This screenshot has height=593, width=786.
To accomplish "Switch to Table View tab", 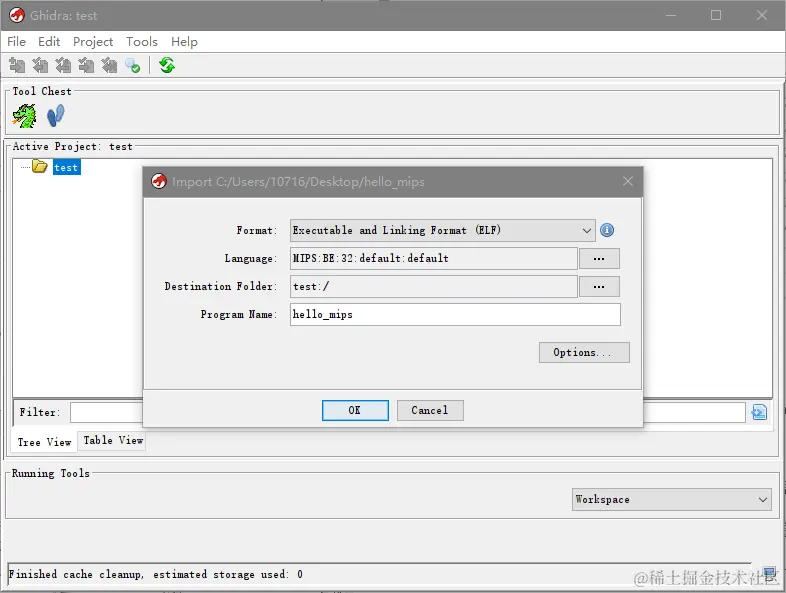I will coord(113,440).
